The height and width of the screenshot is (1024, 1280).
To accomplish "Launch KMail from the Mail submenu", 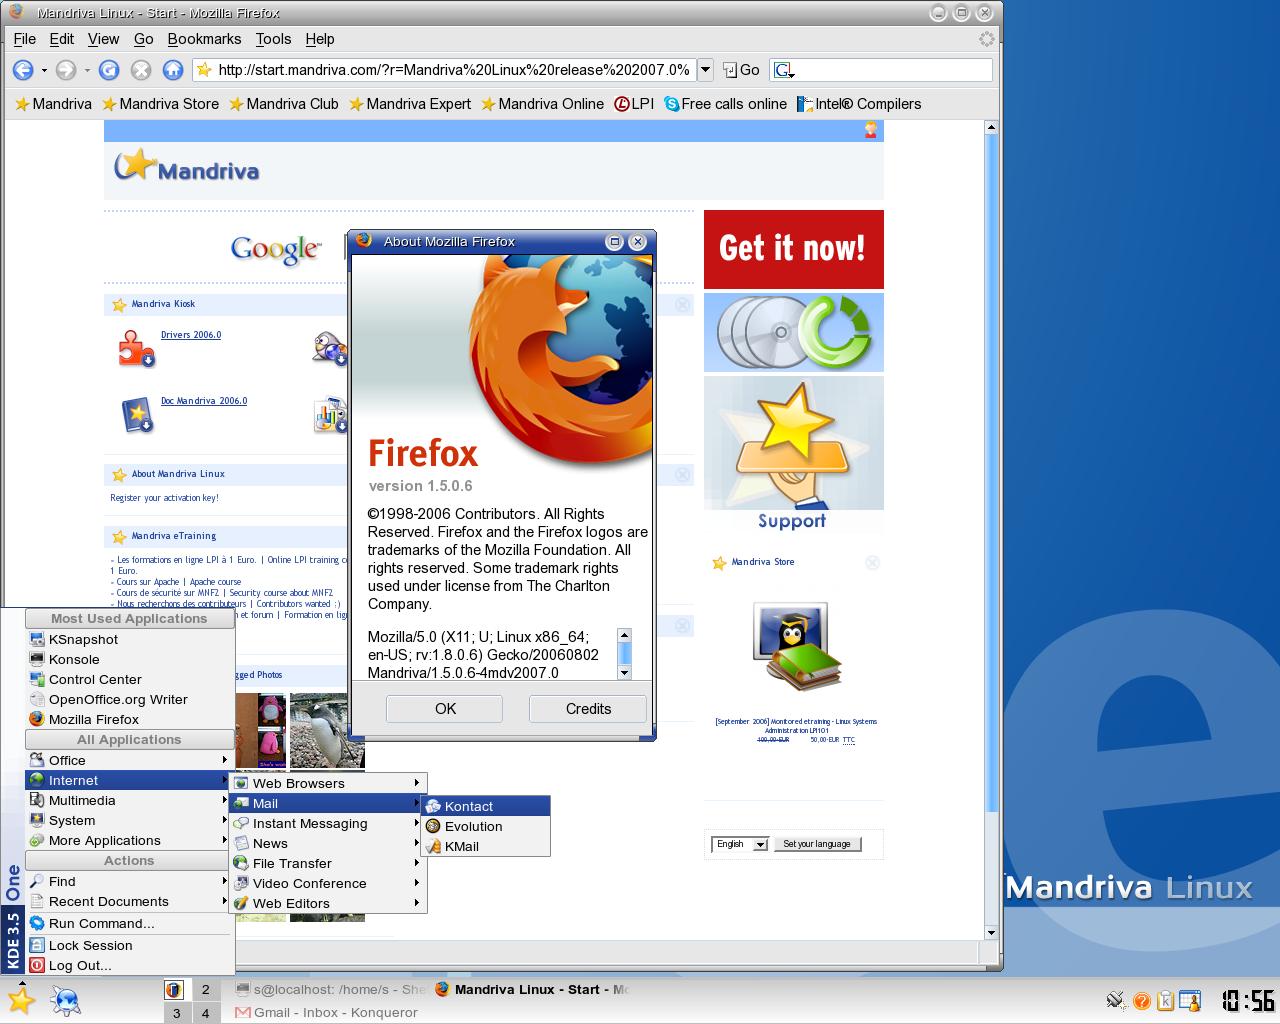I will [486, 846].
